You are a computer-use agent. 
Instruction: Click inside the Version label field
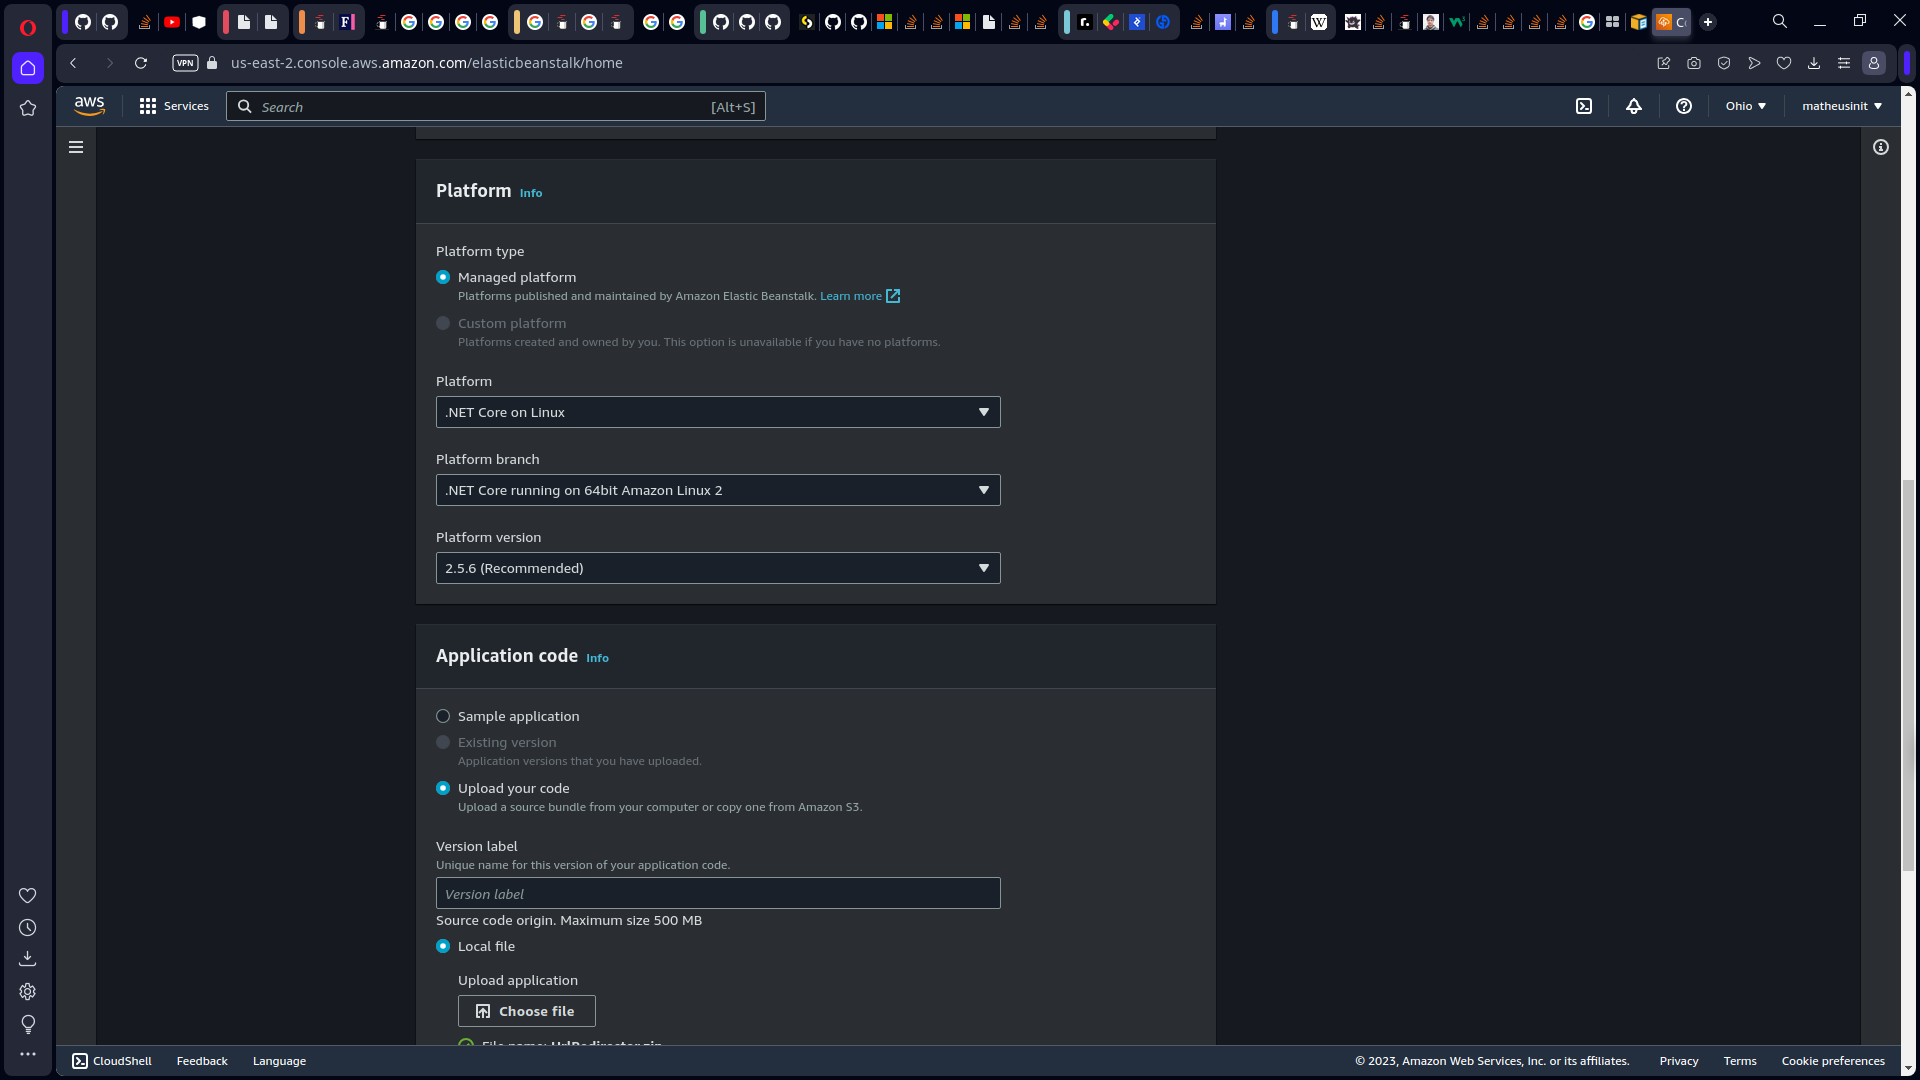[x=717, y=892]
